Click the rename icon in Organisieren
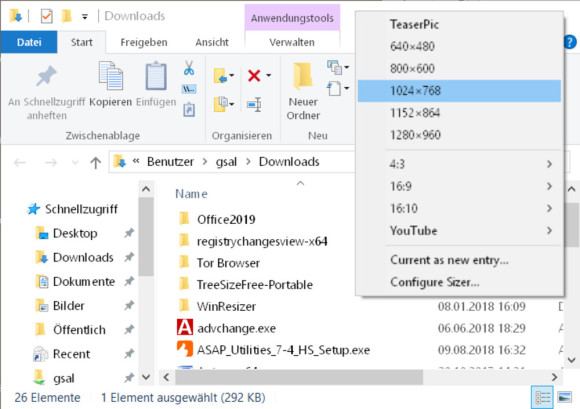Image resolution: width=580 pixels, height=409 pixels. 254,105
